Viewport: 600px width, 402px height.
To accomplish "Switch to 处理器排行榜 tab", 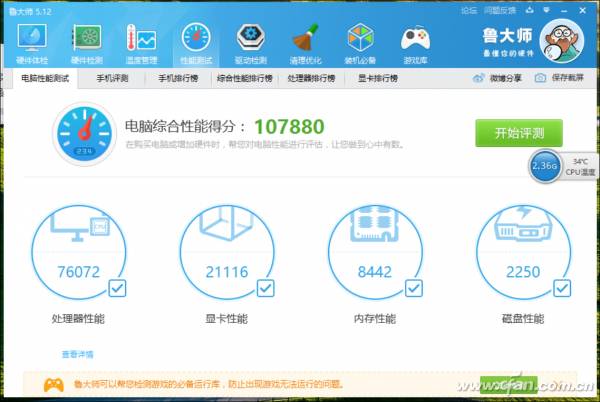I will click(311, 78).
